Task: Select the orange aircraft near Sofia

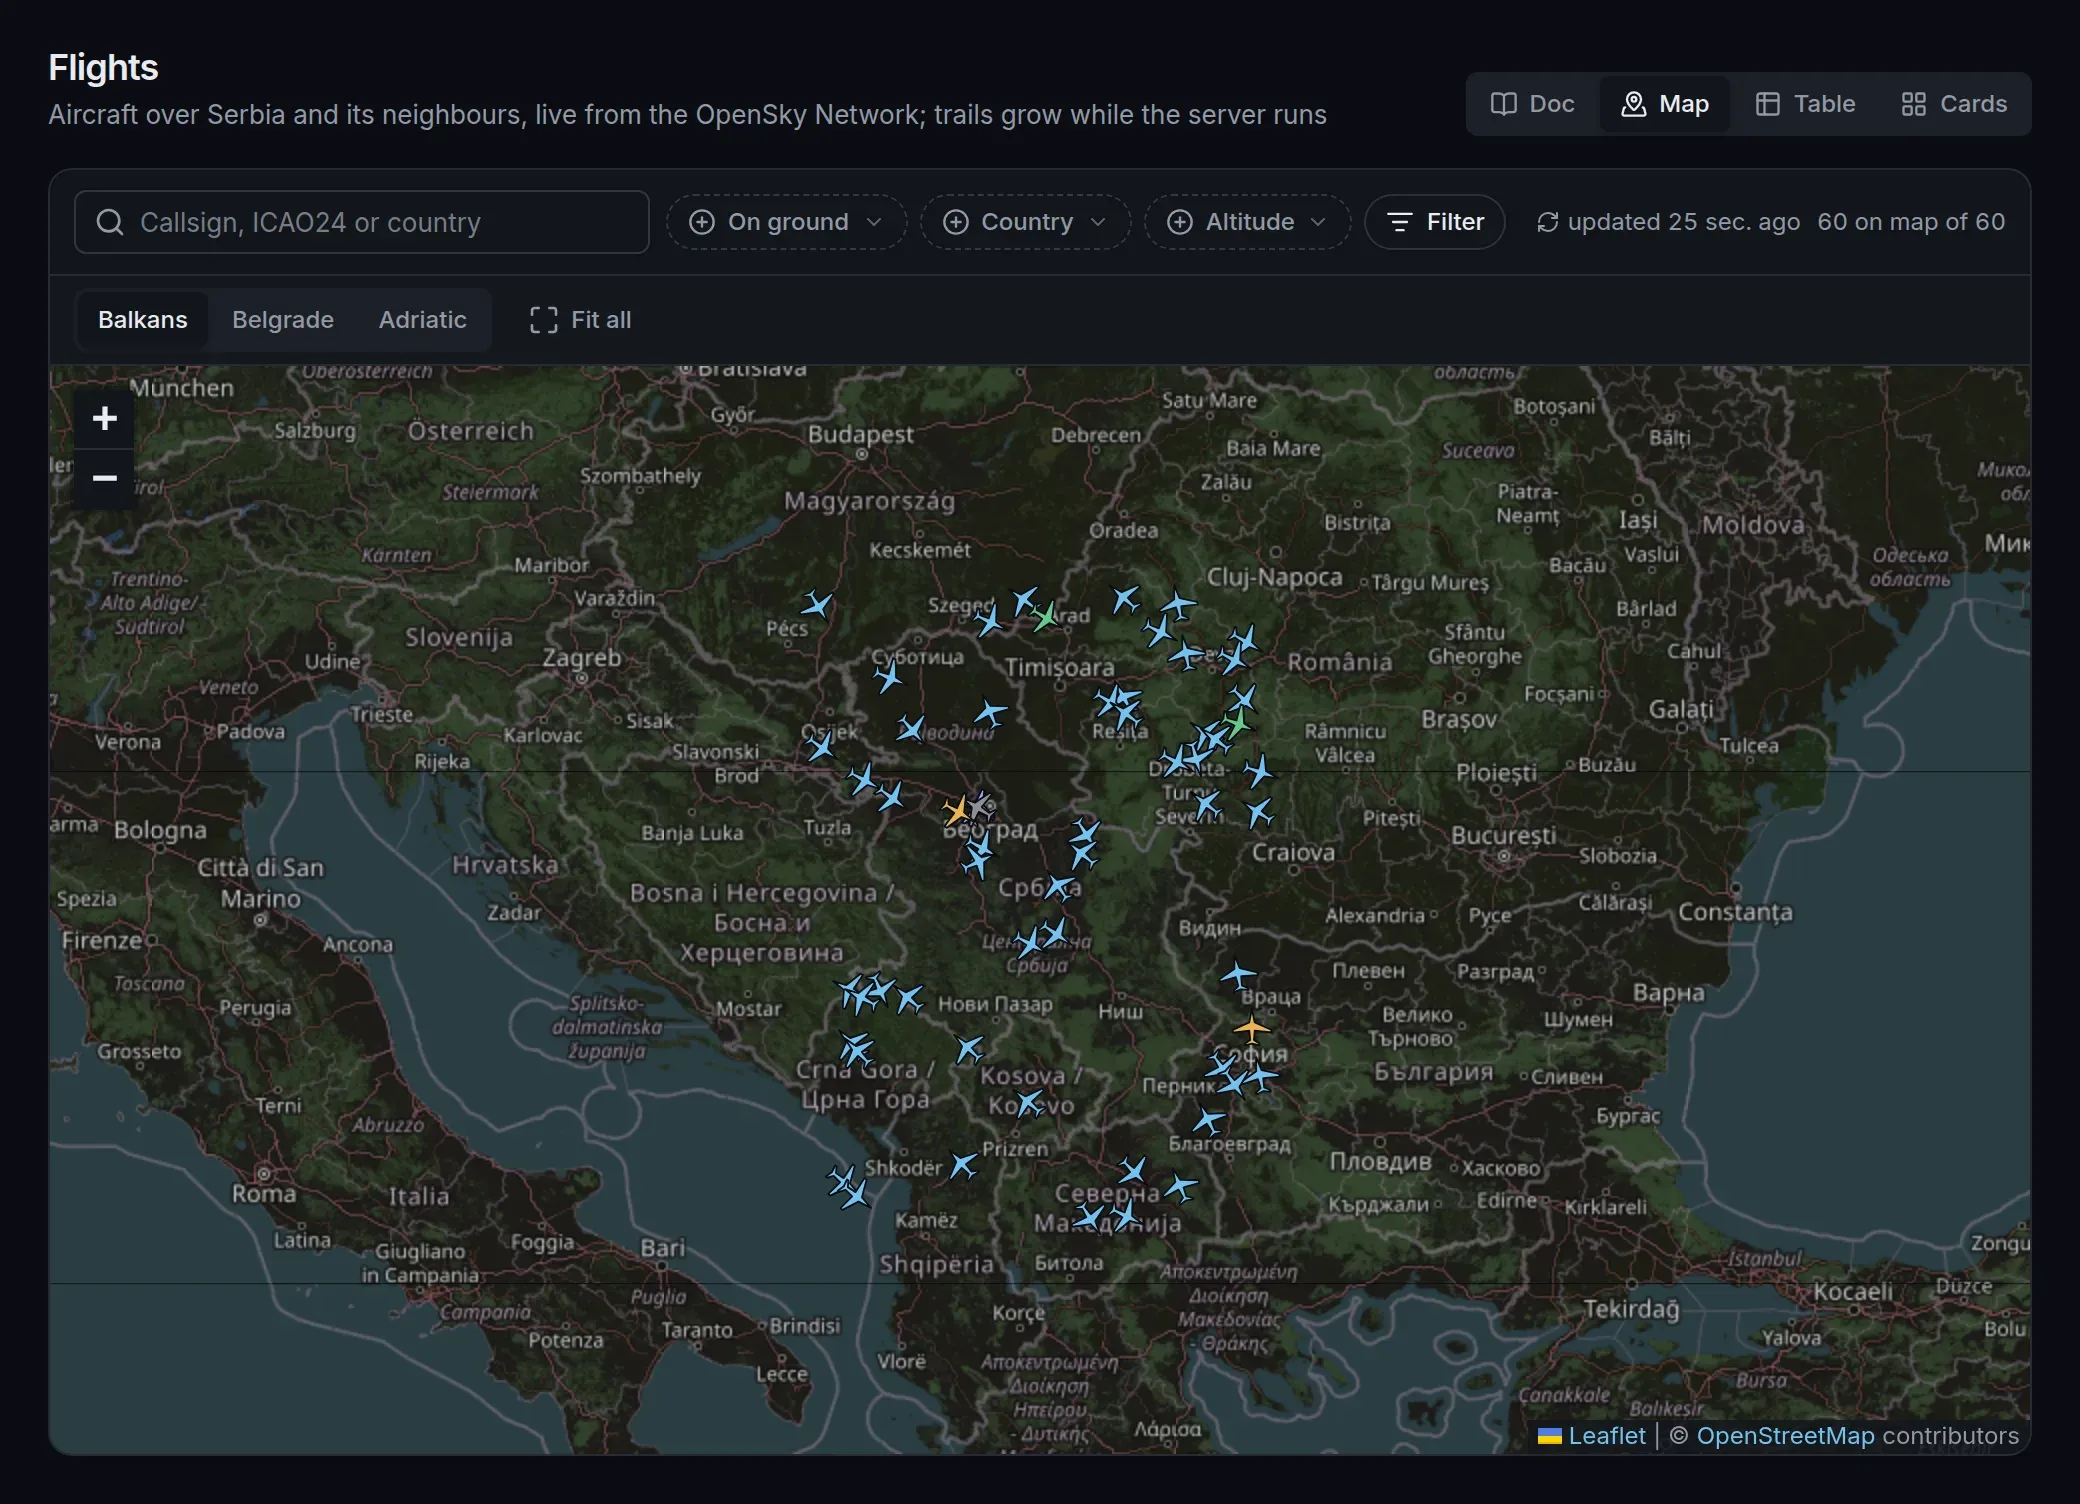Action: pyautogui.click(x=1251, y=1028)
